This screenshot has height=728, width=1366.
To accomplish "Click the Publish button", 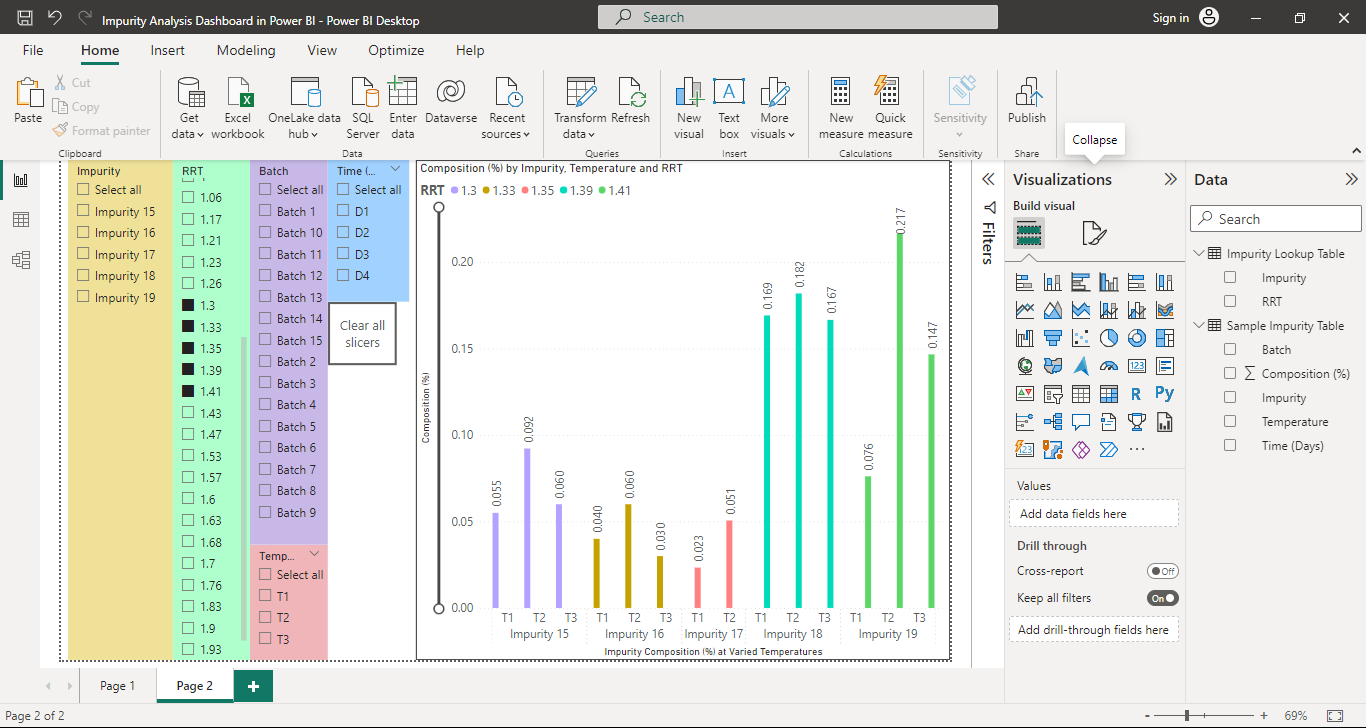I will (1026, 100).
